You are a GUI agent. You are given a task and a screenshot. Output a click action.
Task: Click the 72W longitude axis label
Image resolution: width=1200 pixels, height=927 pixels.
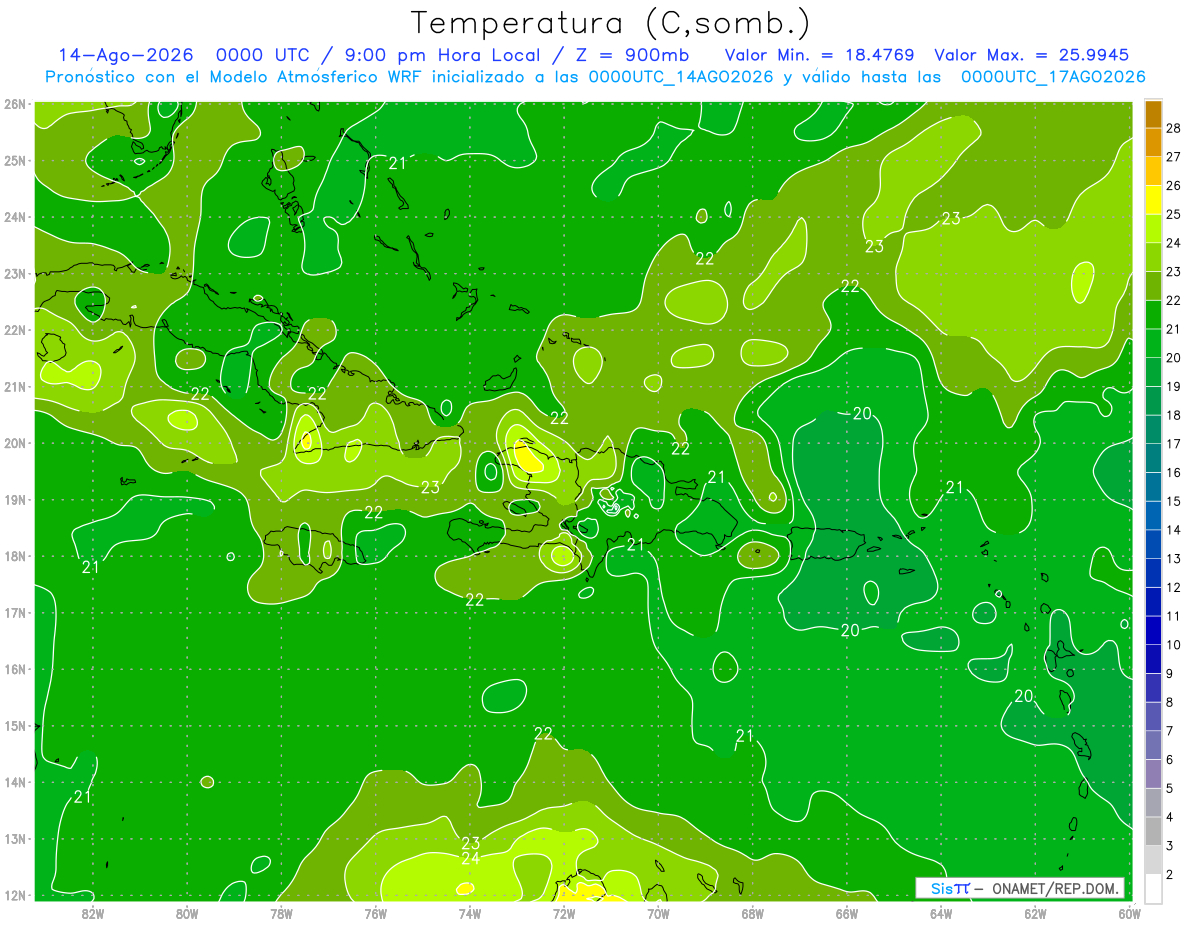(564, 912)
